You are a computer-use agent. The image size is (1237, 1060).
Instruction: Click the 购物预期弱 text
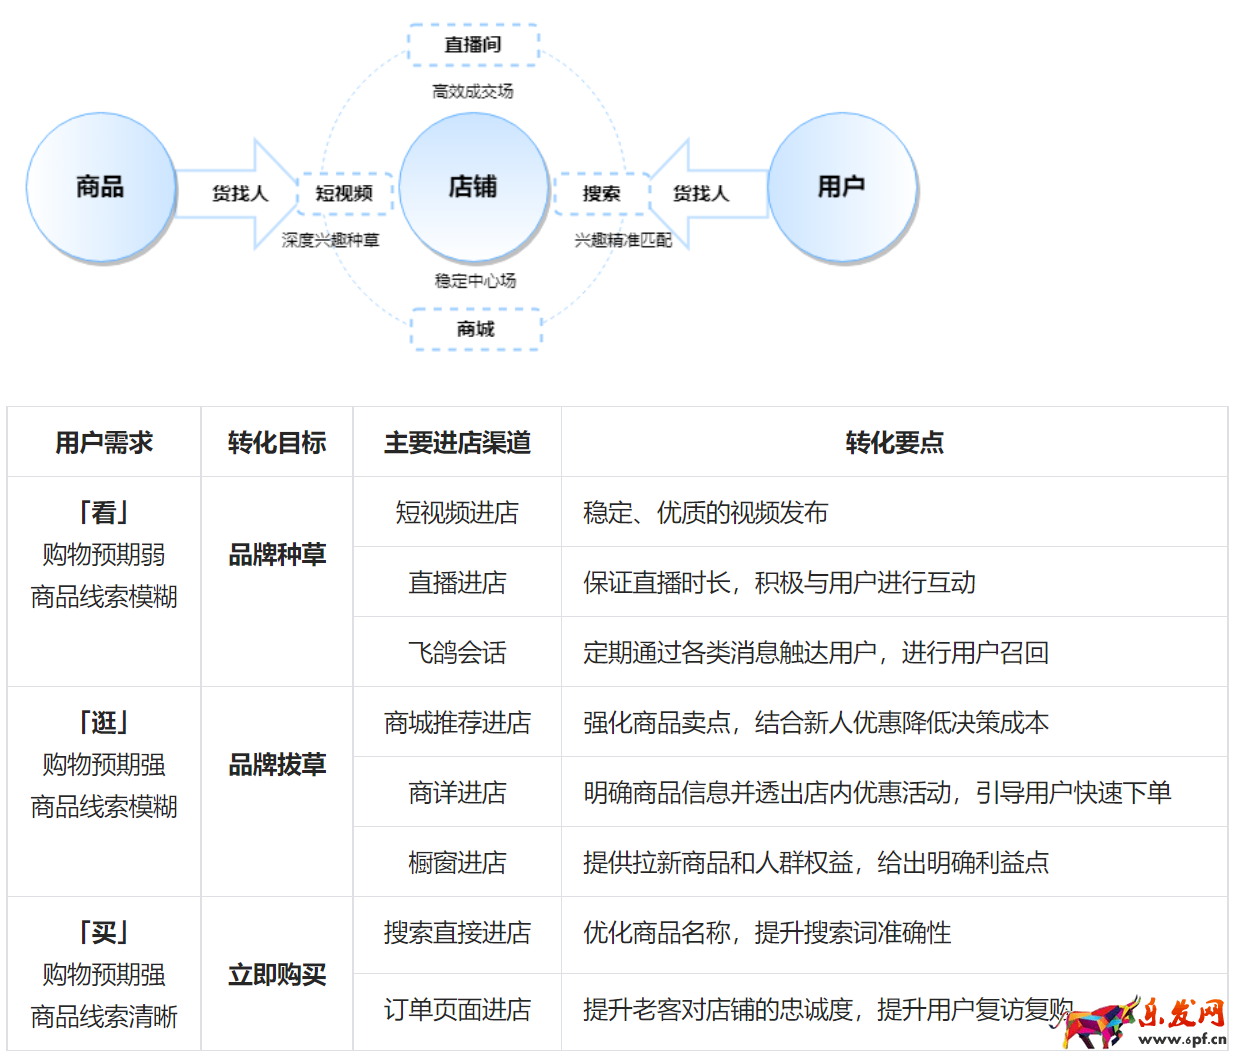click(x=104, y=555)
